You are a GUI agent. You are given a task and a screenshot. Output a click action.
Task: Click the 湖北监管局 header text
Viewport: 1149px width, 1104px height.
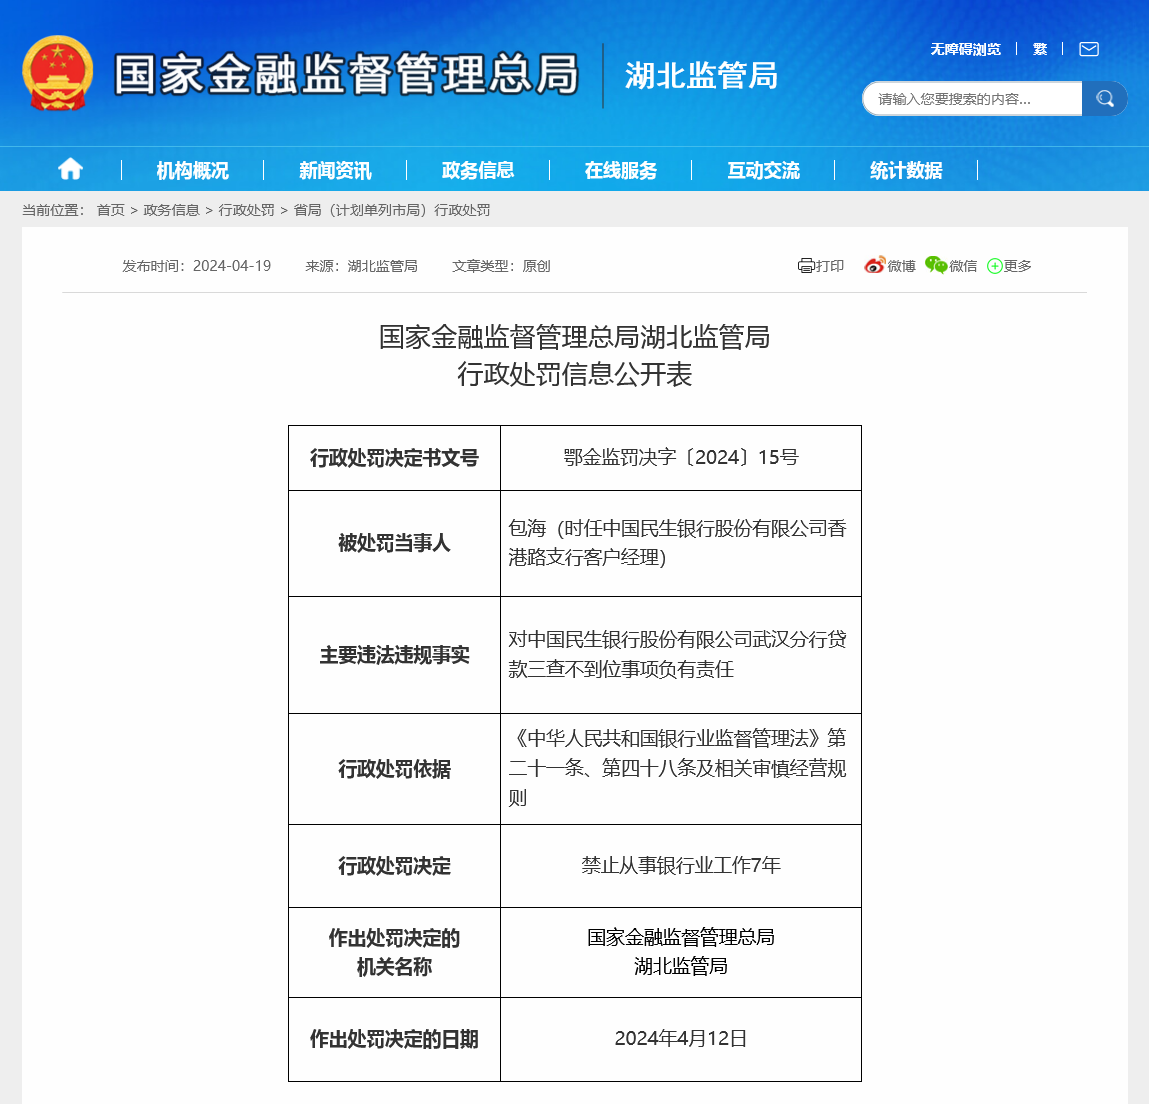coord(701,75)
